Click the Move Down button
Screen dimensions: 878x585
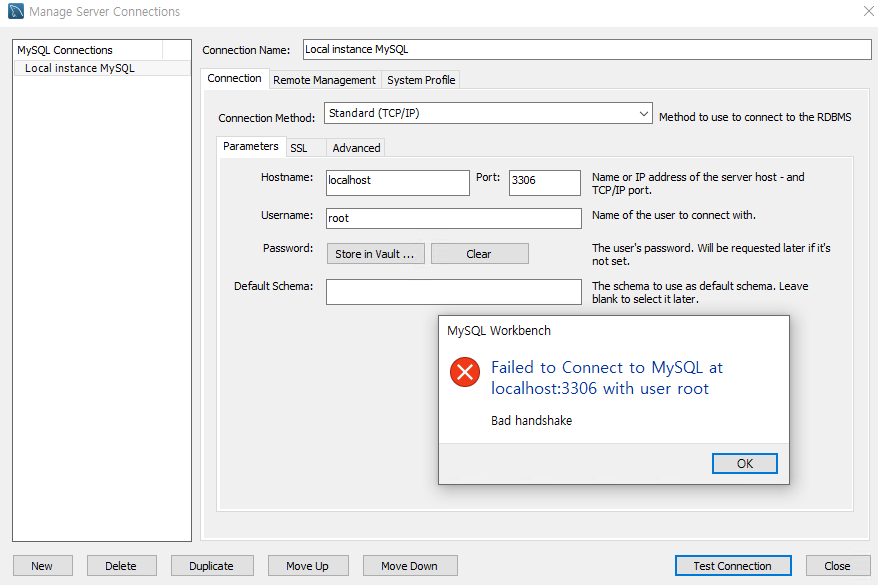click(410, 565)
